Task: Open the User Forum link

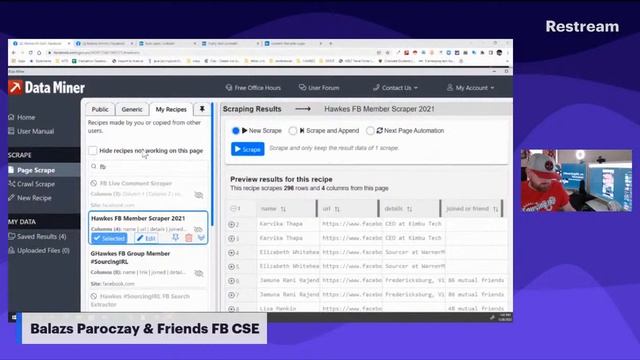Action: click(319, 88)
